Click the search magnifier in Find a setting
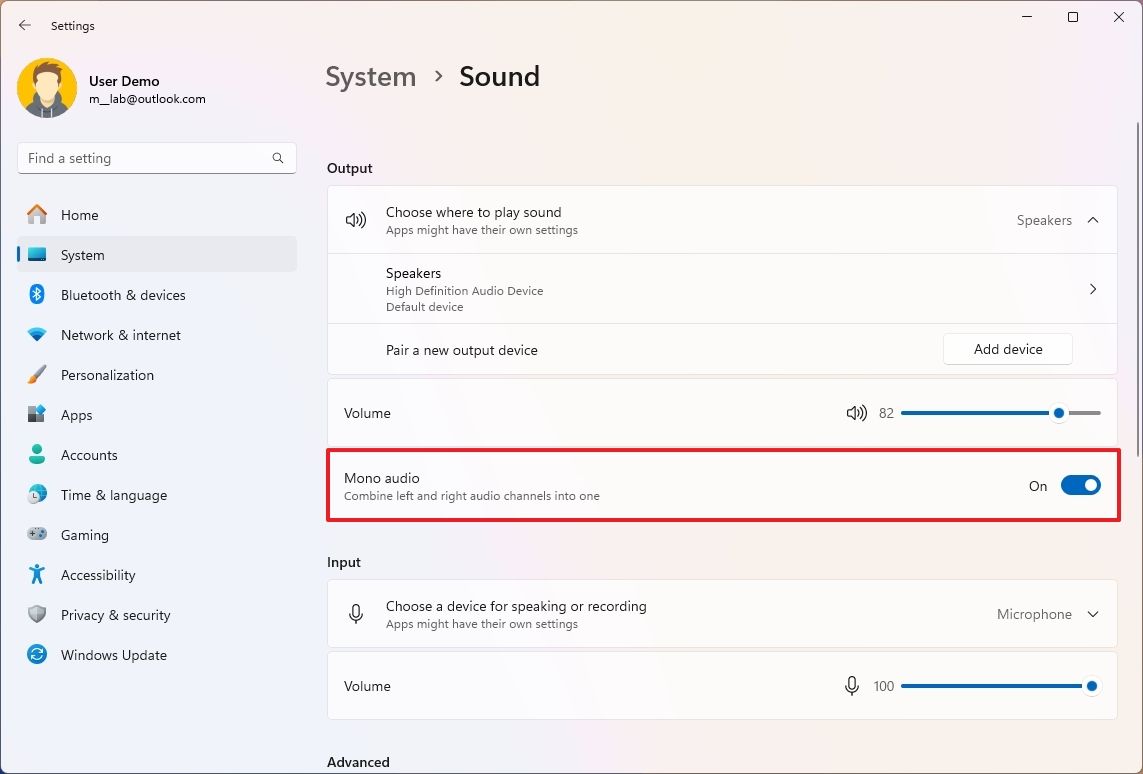Image resolution: width=1143 pixels, height=774 pixels. click(277, 157)
